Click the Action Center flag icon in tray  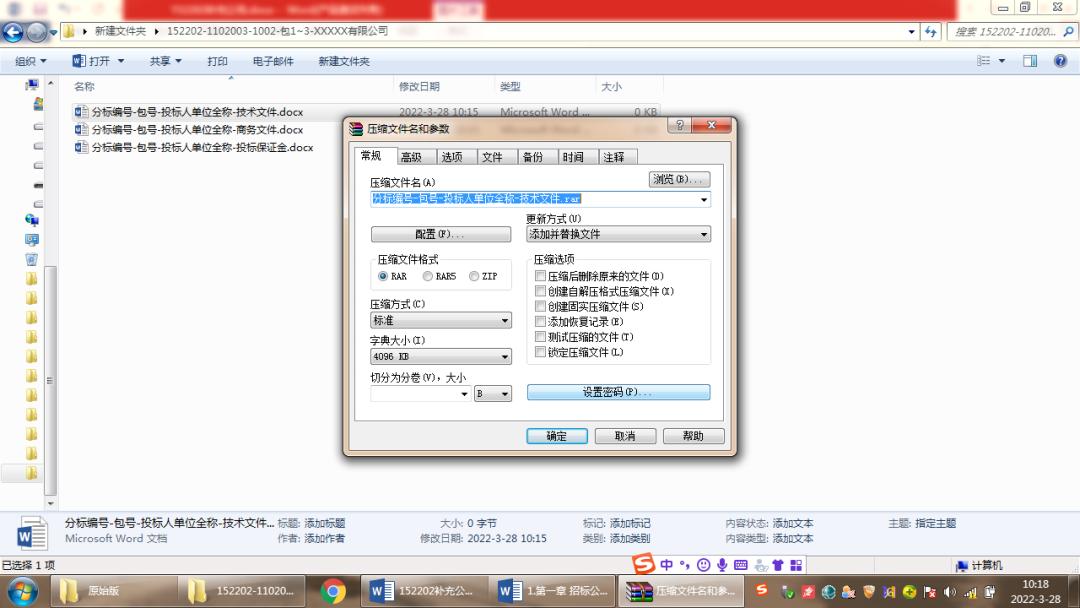930,591
